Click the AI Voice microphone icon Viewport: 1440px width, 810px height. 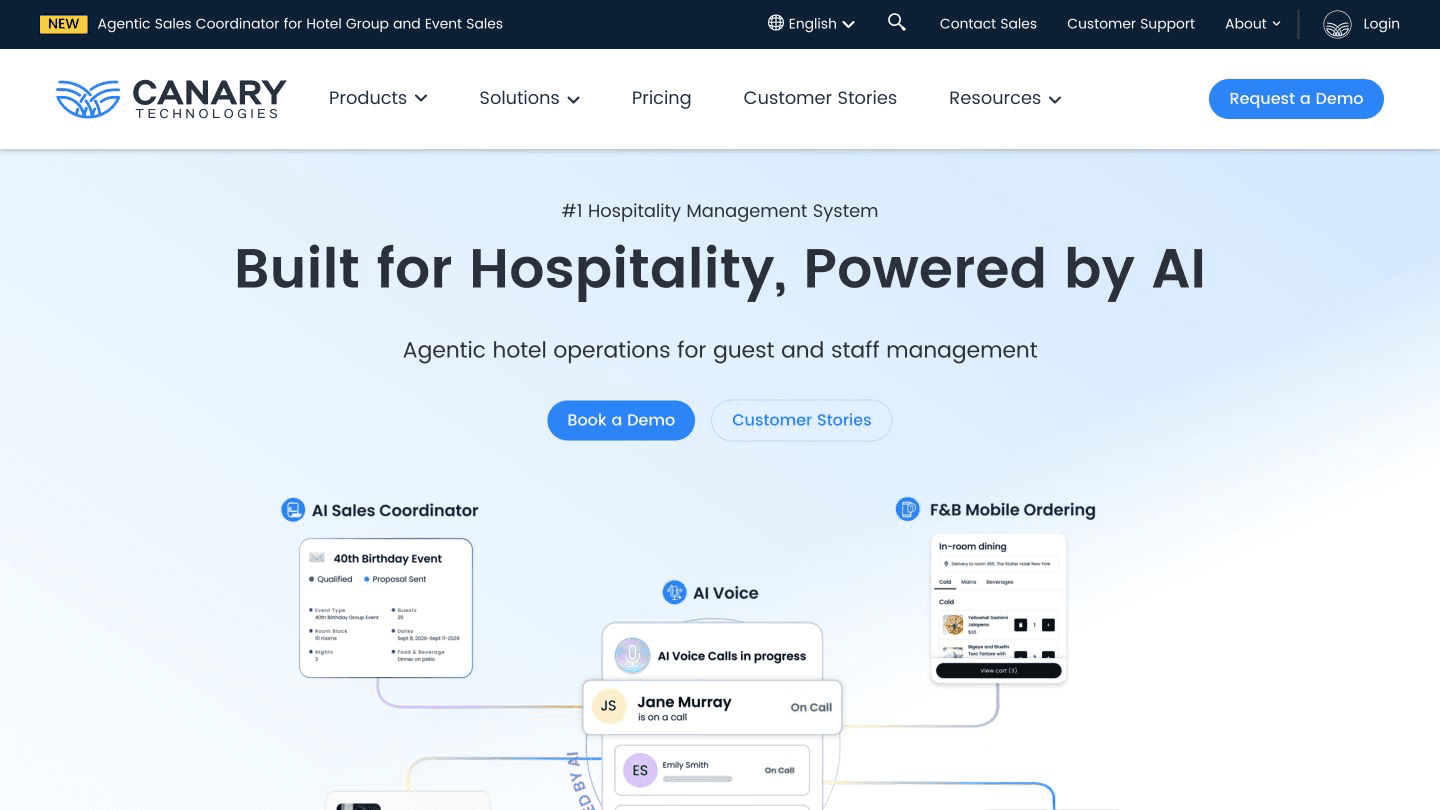(x=675, y=593)
